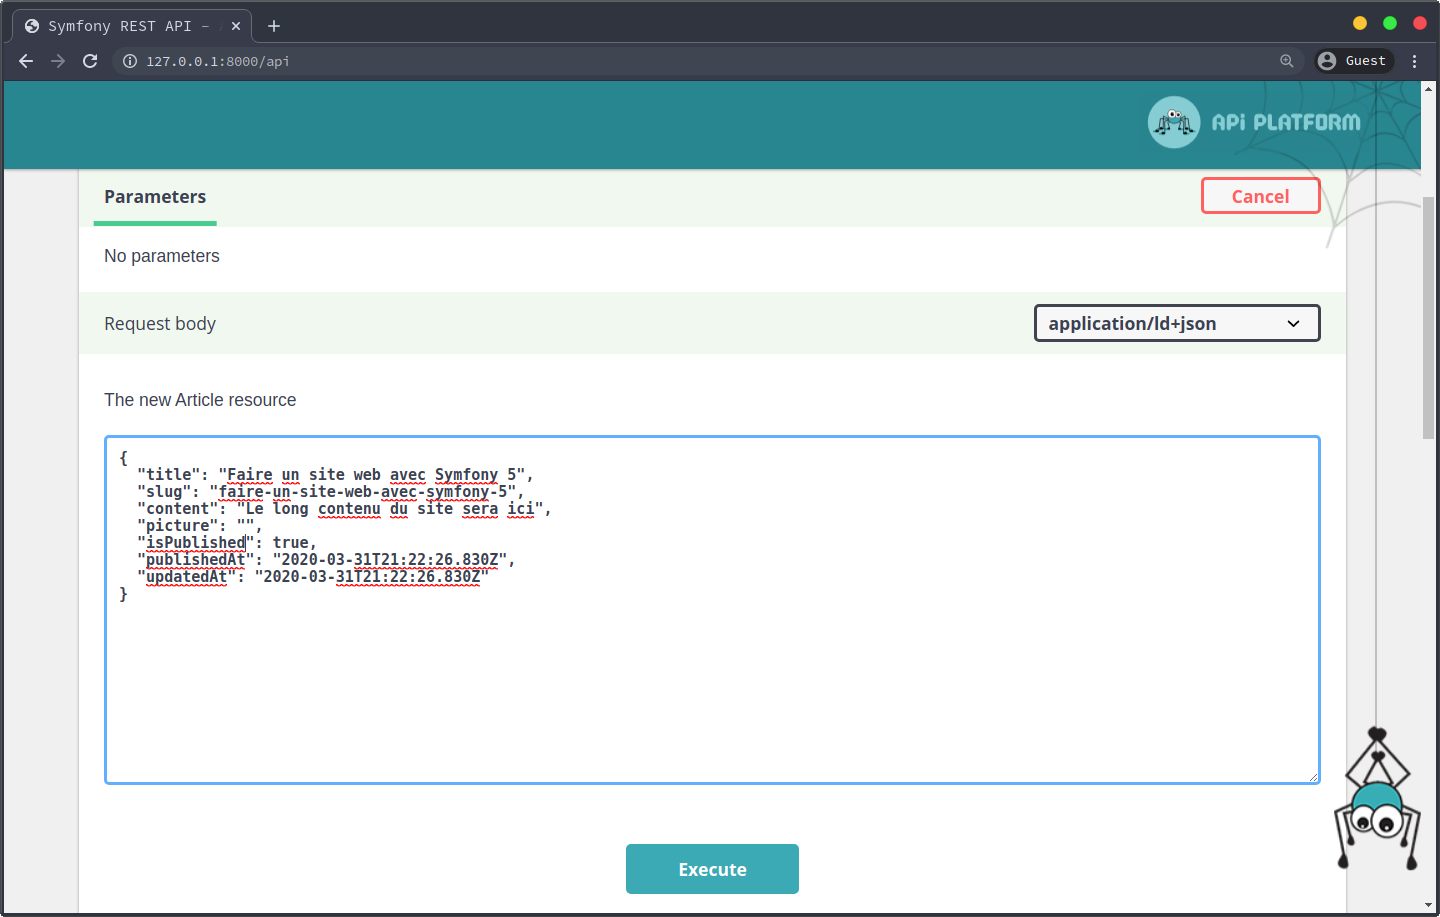1440x917 pixels.
Task: Click the address bar URL 127.0.0.1:8000/api
Action: coord(218,61)
